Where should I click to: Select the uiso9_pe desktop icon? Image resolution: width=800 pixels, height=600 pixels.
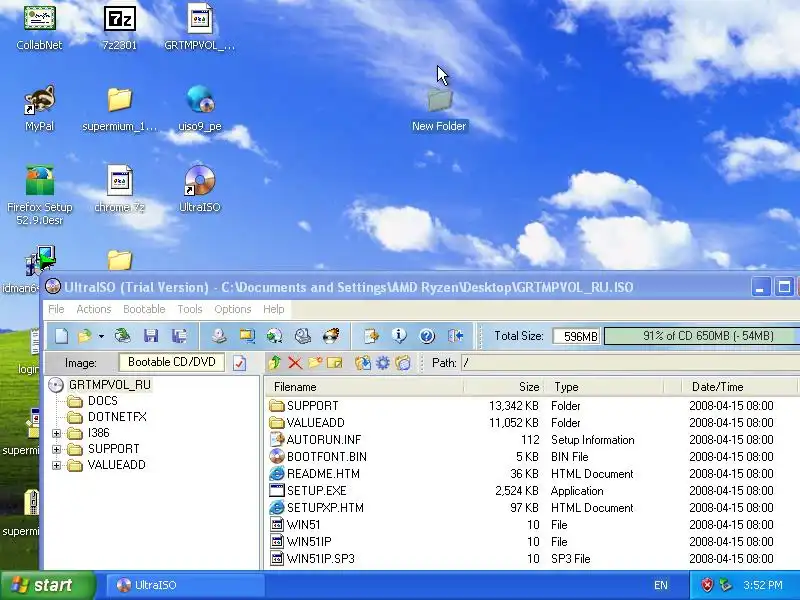coord(199,108)
